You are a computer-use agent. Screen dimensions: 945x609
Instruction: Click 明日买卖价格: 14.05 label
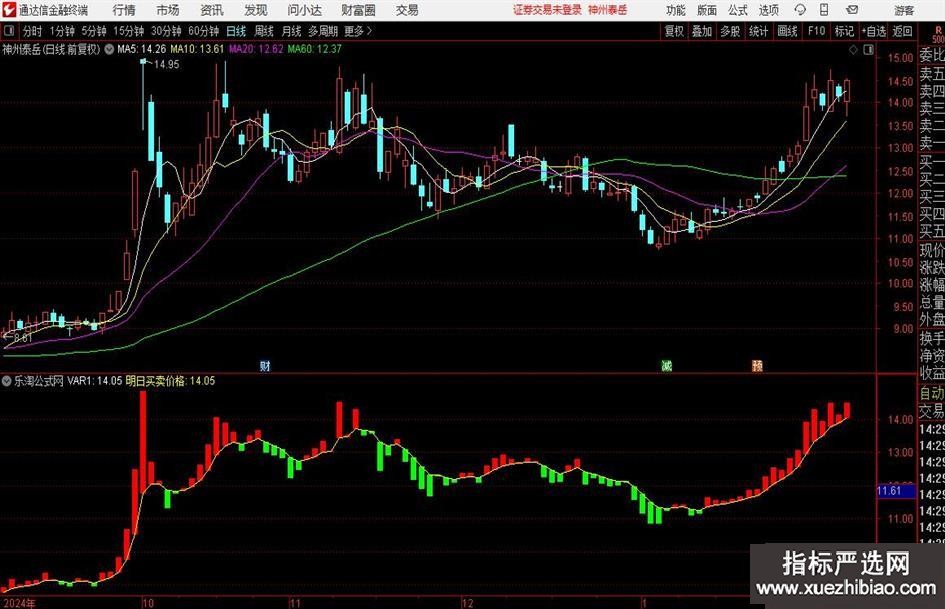171,381
